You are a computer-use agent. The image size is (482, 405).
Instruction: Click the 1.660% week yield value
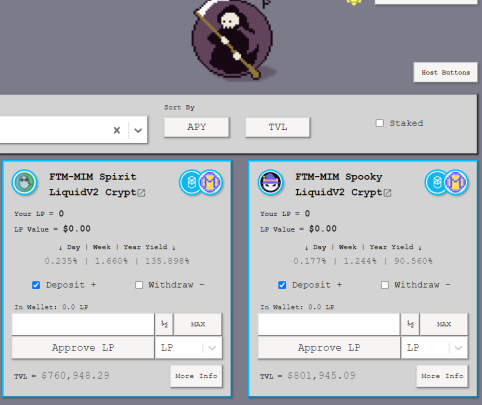click(x=111, y=261)
